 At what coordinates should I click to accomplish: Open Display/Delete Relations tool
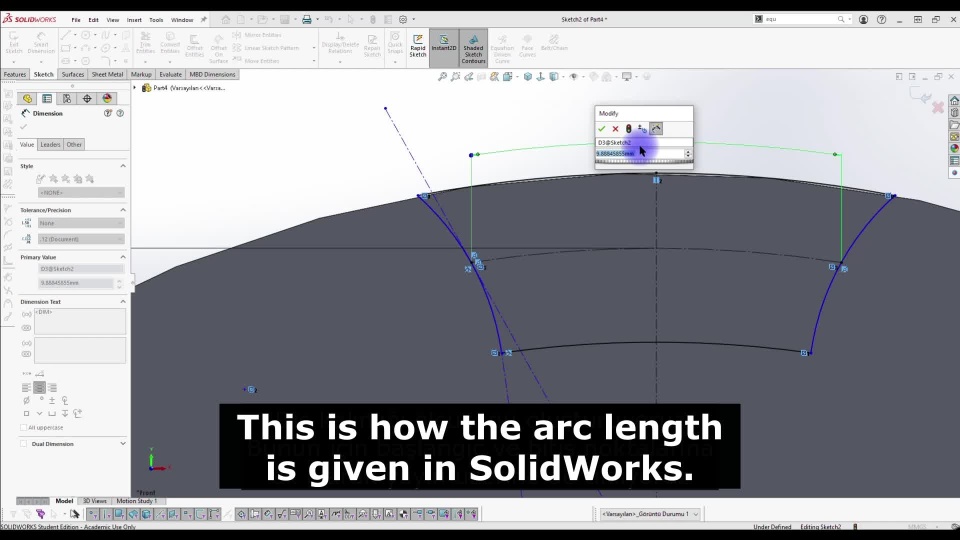(x=340, y=43)
